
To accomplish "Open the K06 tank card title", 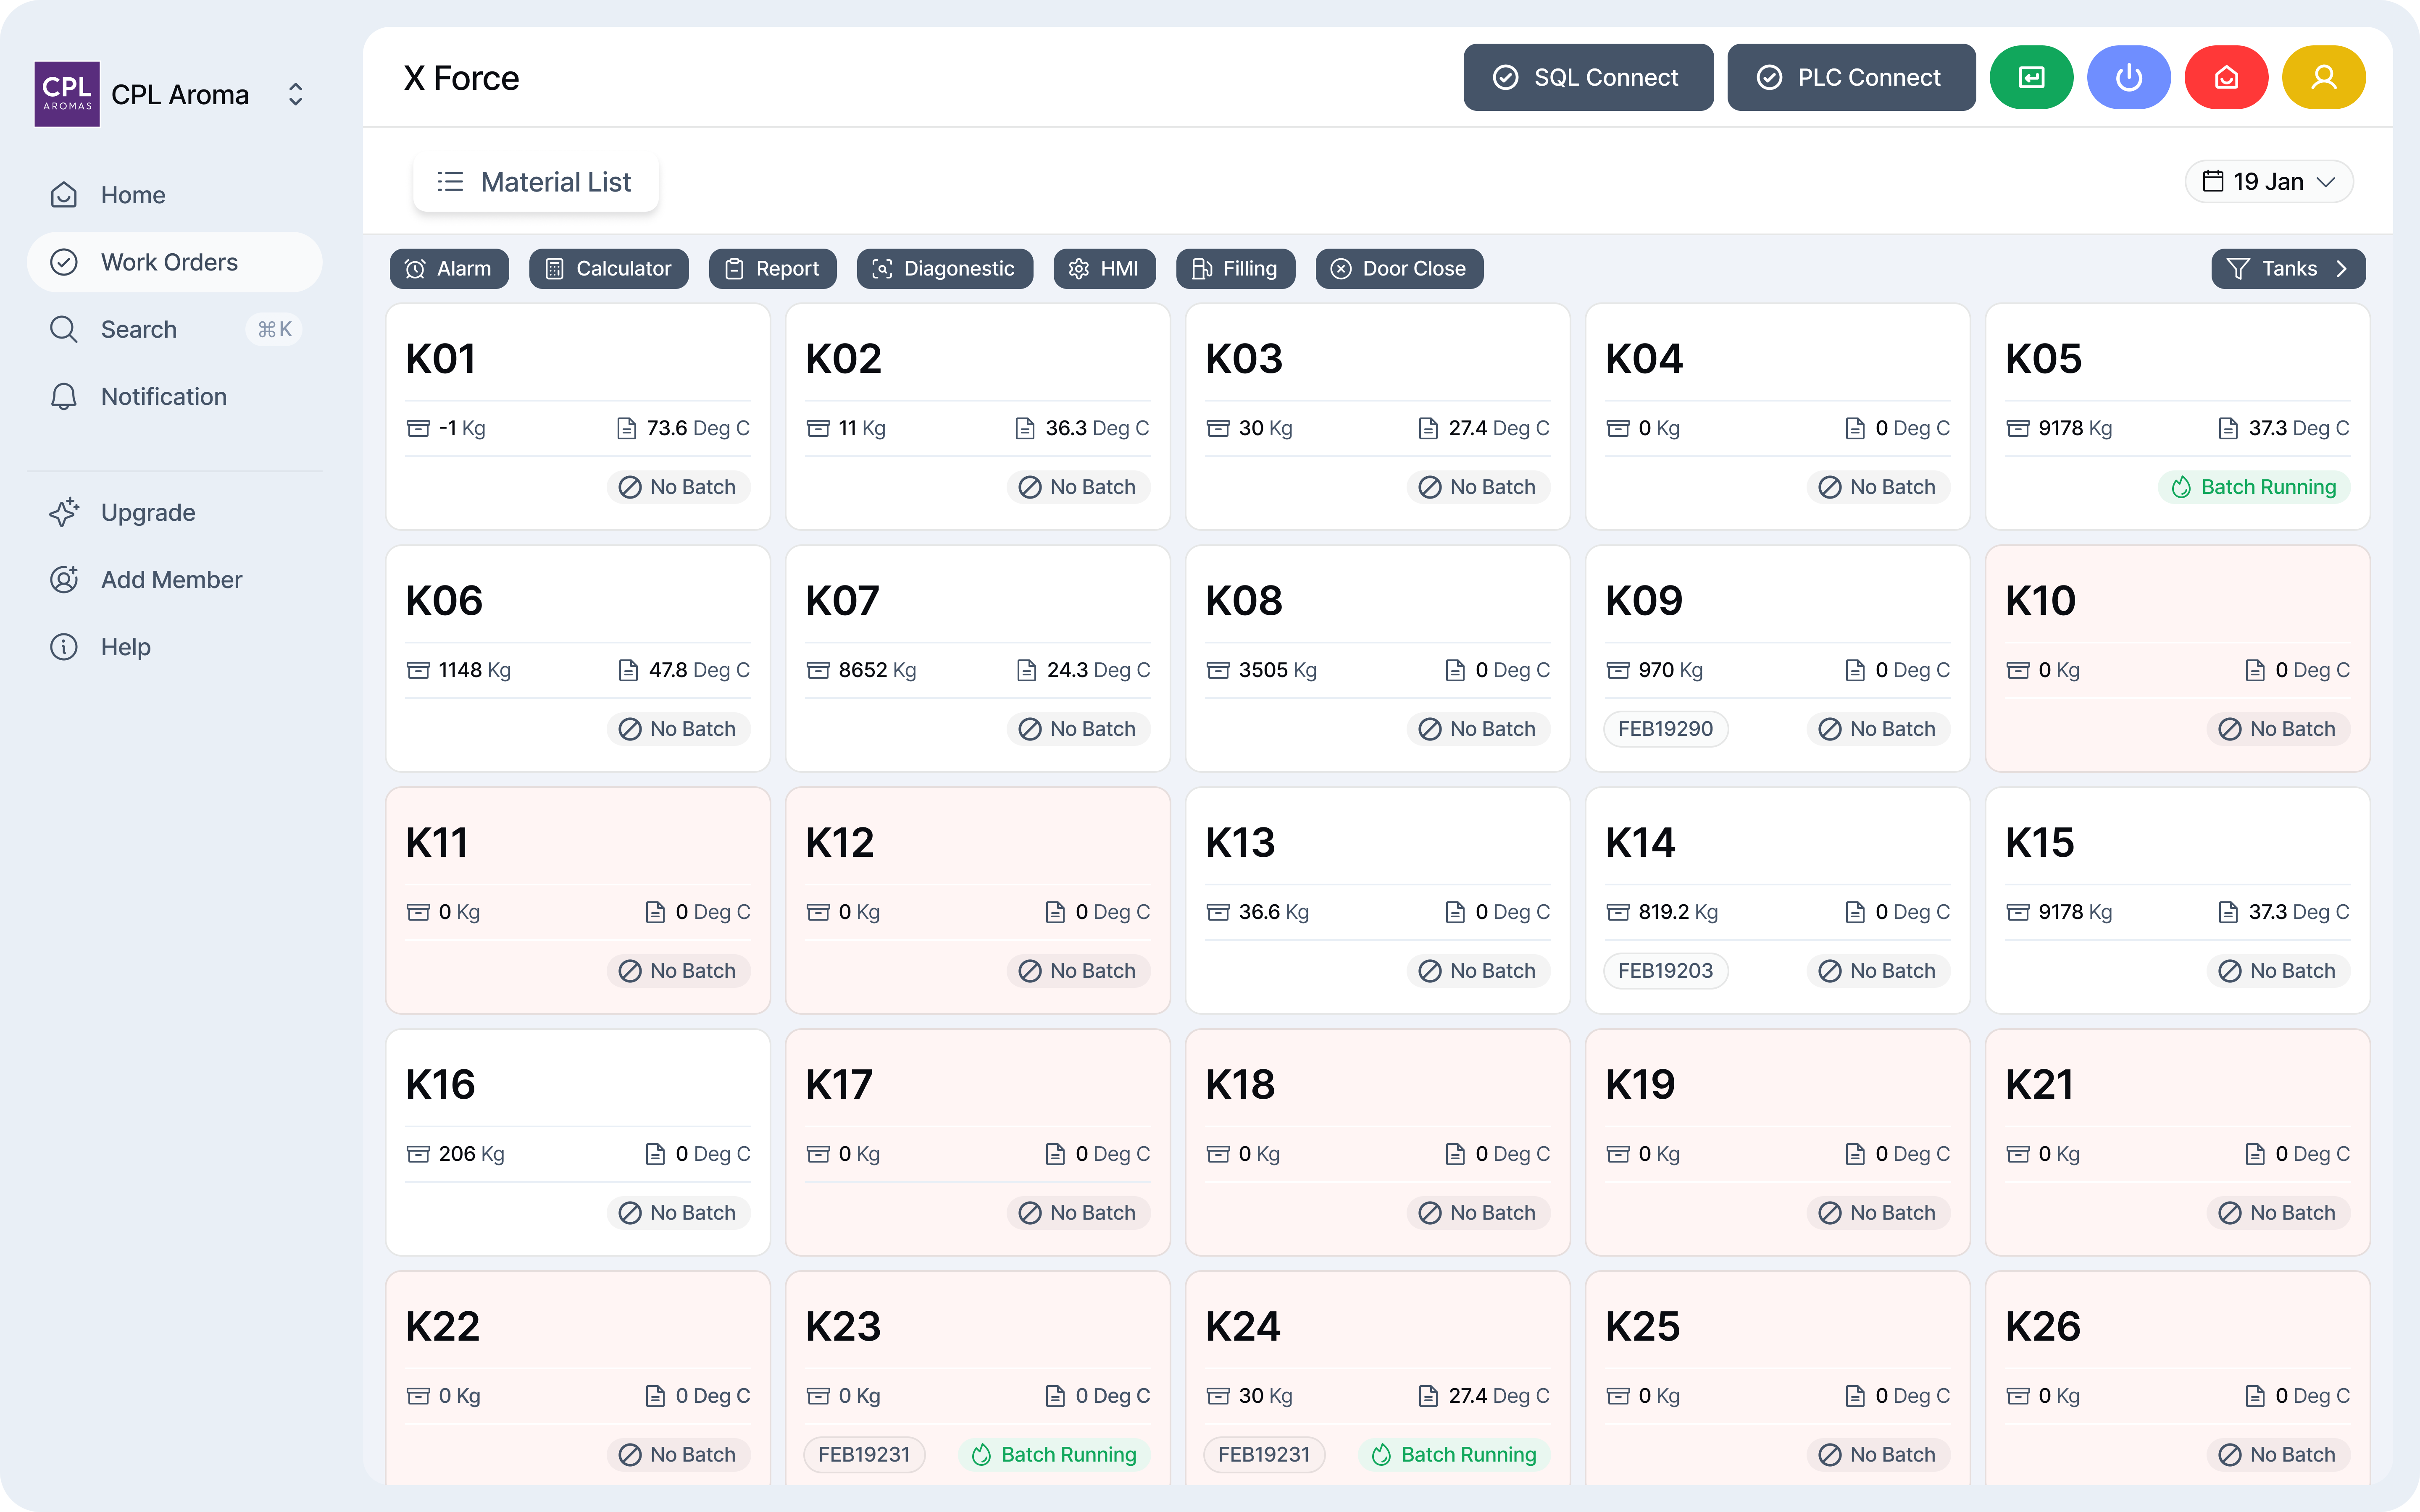I will point(444,600).
